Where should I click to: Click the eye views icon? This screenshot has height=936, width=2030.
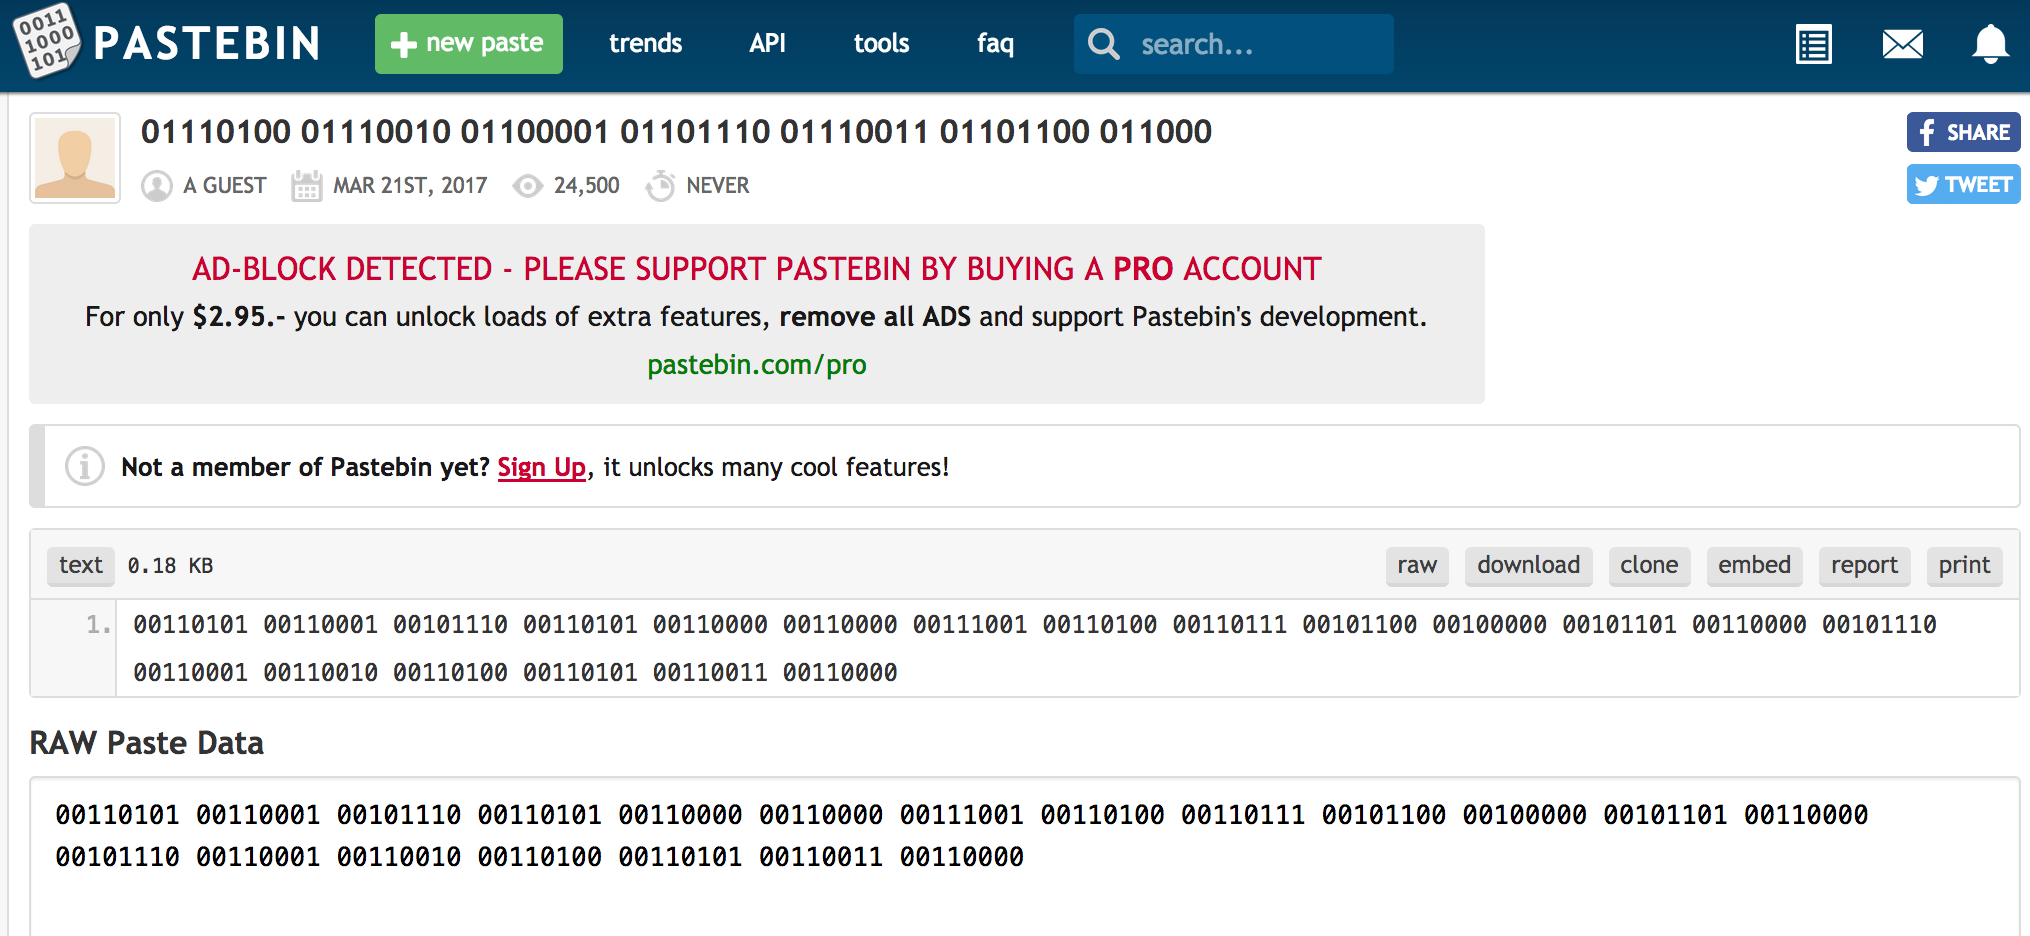point(527,186)
